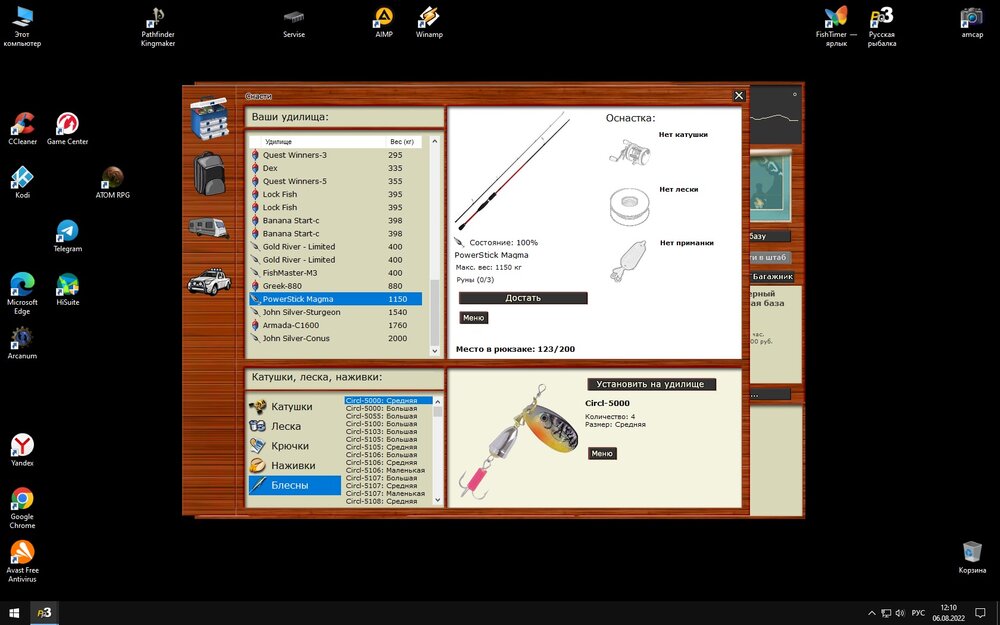Open the Меню button under Circl-5000
The width and height of the screenshot is (1000, 625).
pyautogui.click(x=601, y=453)
